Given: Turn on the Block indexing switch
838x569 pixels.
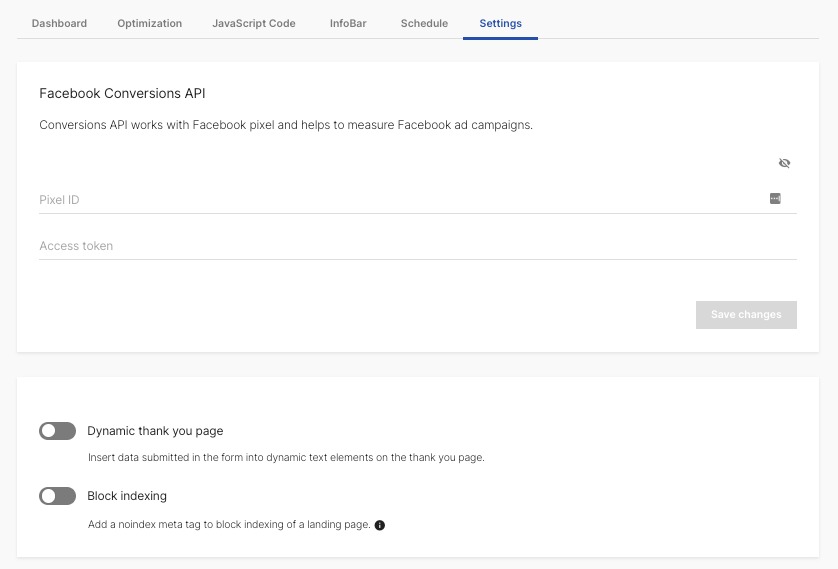Looking at the screenshot, I should [x=58, y=496].
